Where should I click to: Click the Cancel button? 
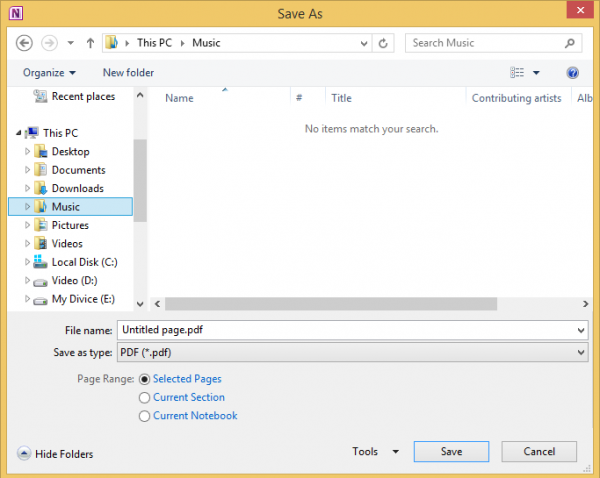click(539, 452)
